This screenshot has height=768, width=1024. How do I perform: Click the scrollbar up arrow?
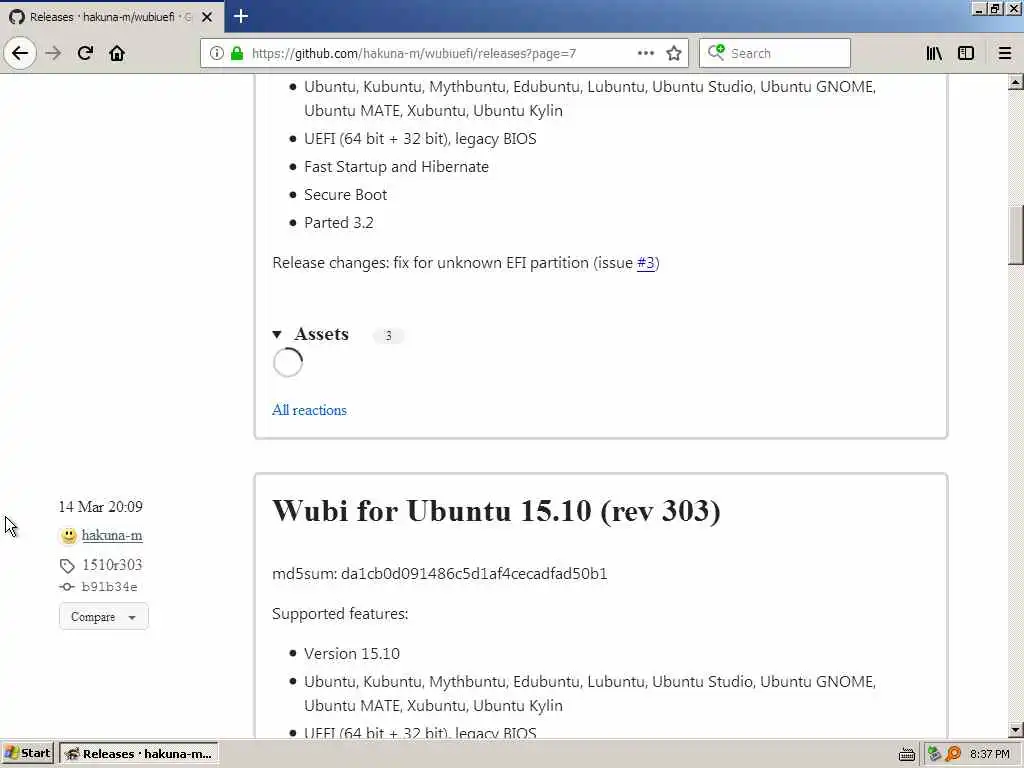1016,82
